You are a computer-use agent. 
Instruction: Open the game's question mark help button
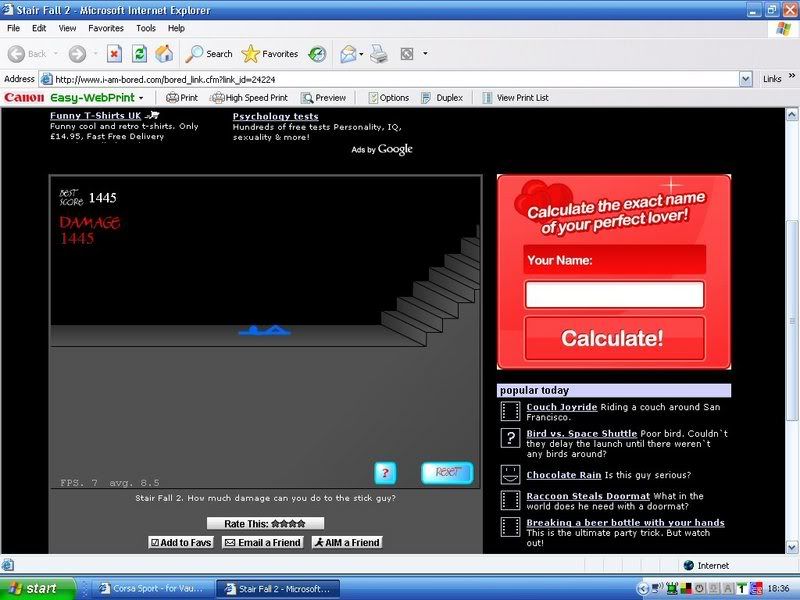385,473
